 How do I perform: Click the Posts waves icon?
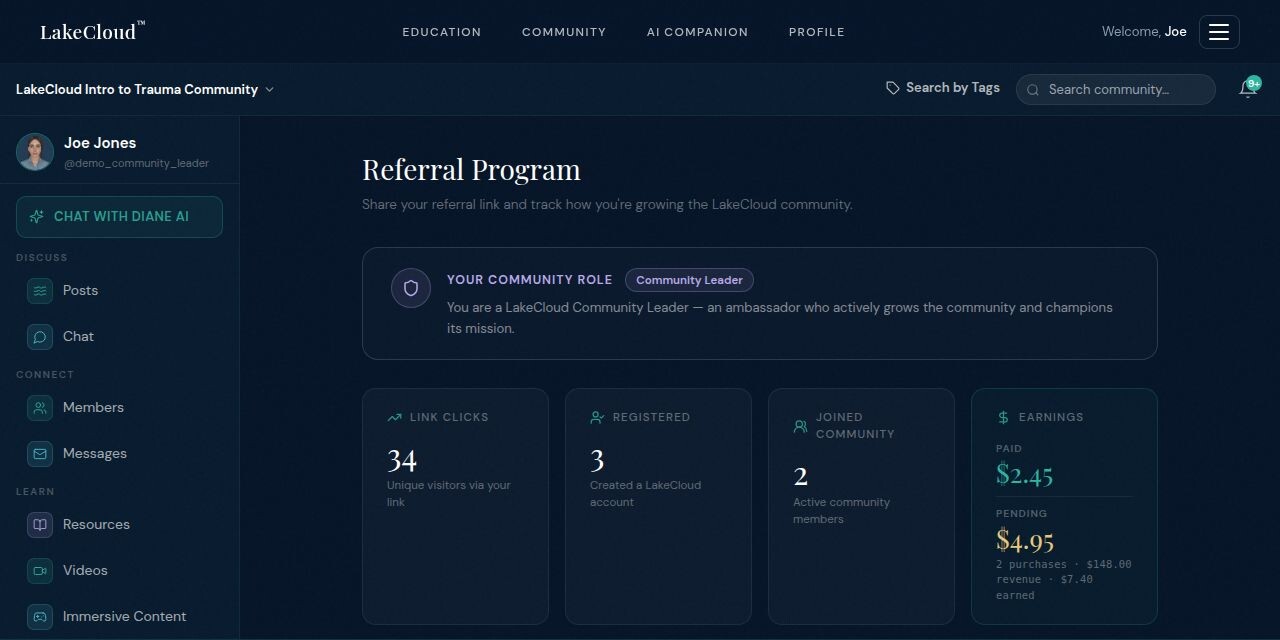point(40,291)
